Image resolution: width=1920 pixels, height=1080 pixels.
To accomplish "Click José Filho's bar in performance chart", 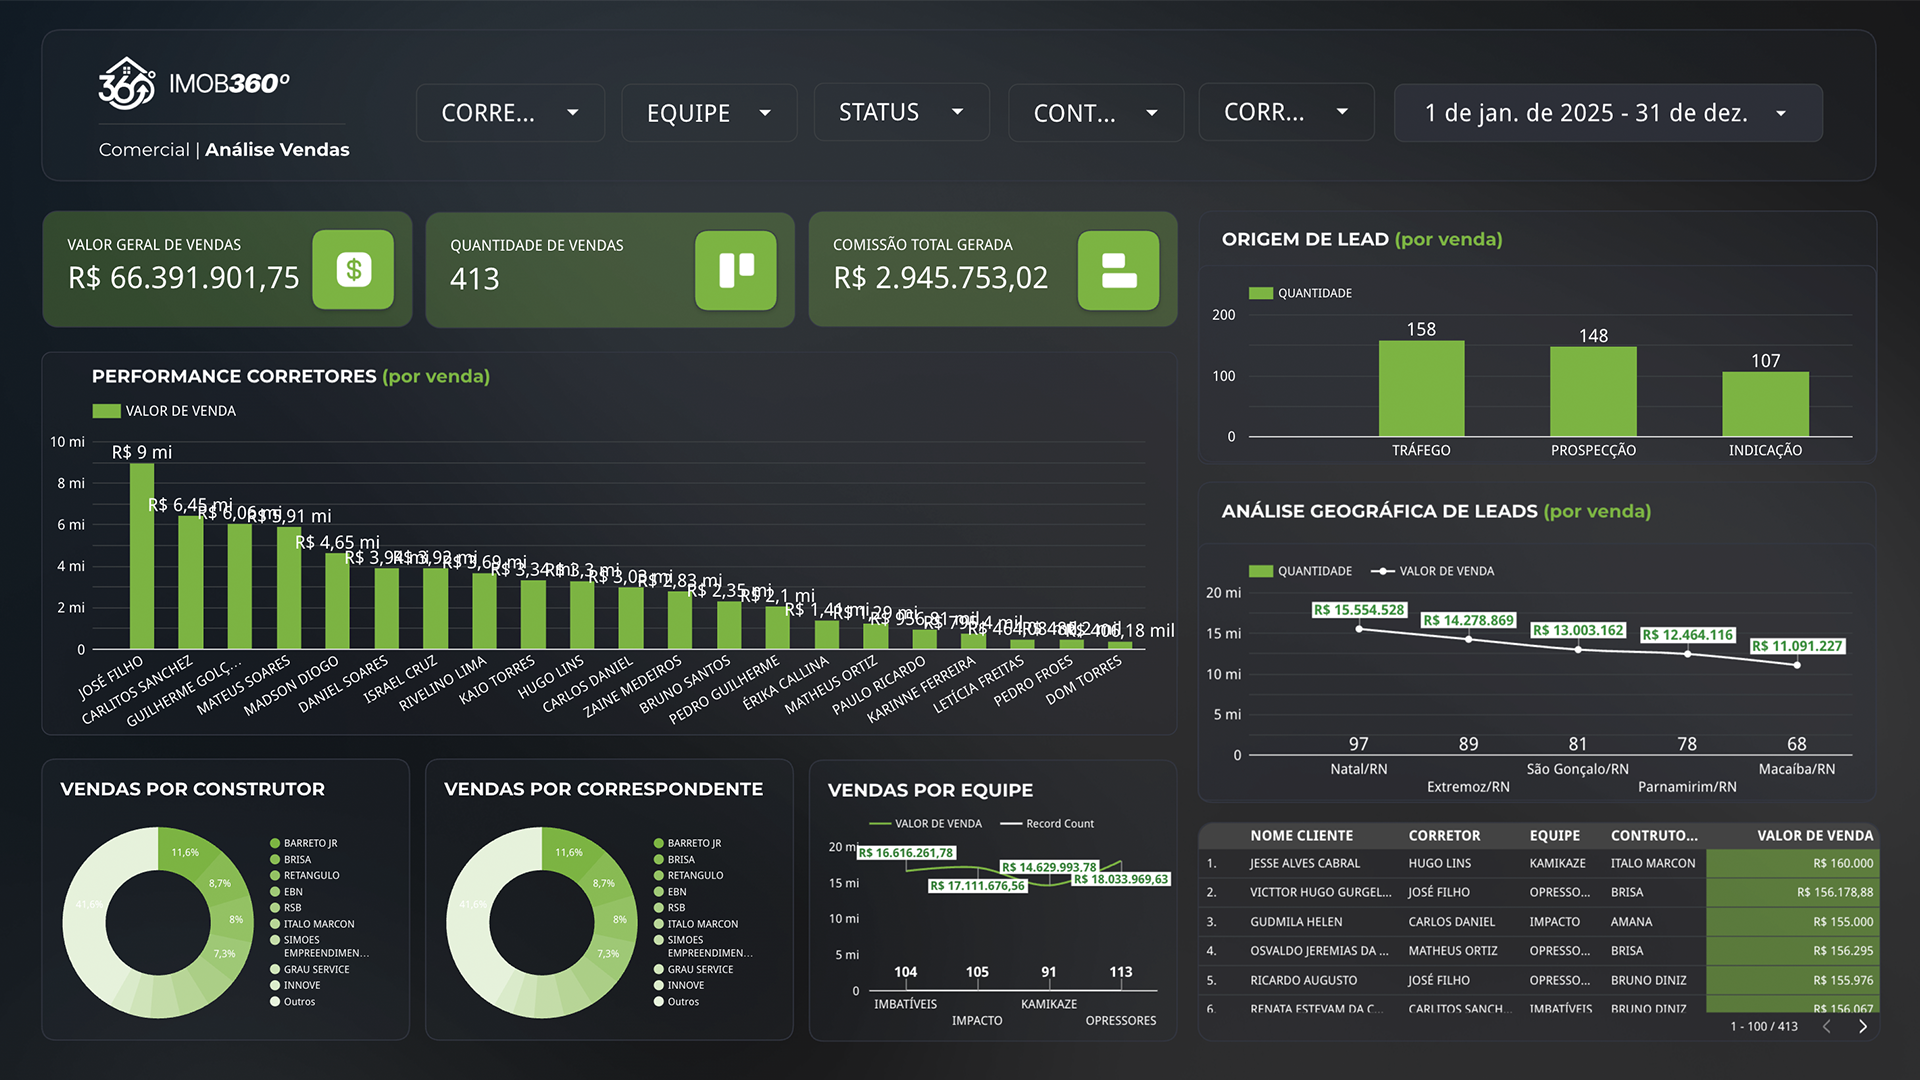I will click(x=142, y=555).
